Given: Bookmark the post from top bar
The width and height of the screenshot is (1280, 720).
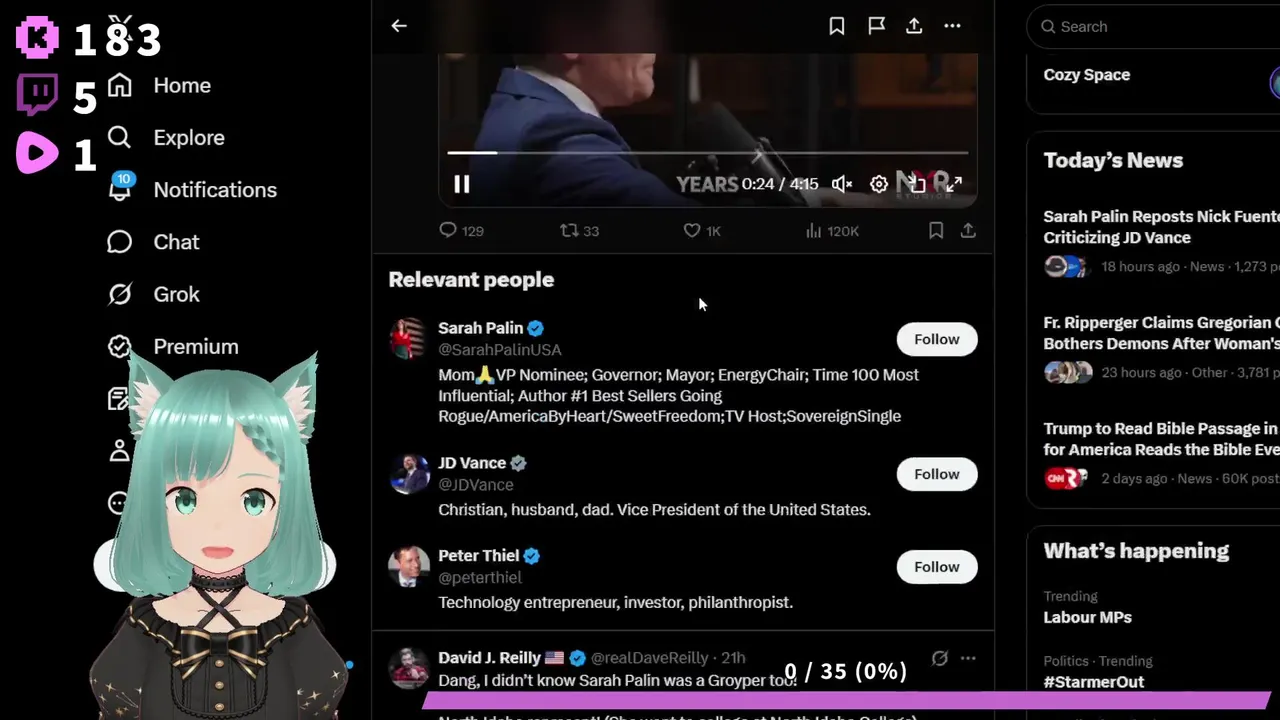Looking at the screenshot, I should (837, 26).
